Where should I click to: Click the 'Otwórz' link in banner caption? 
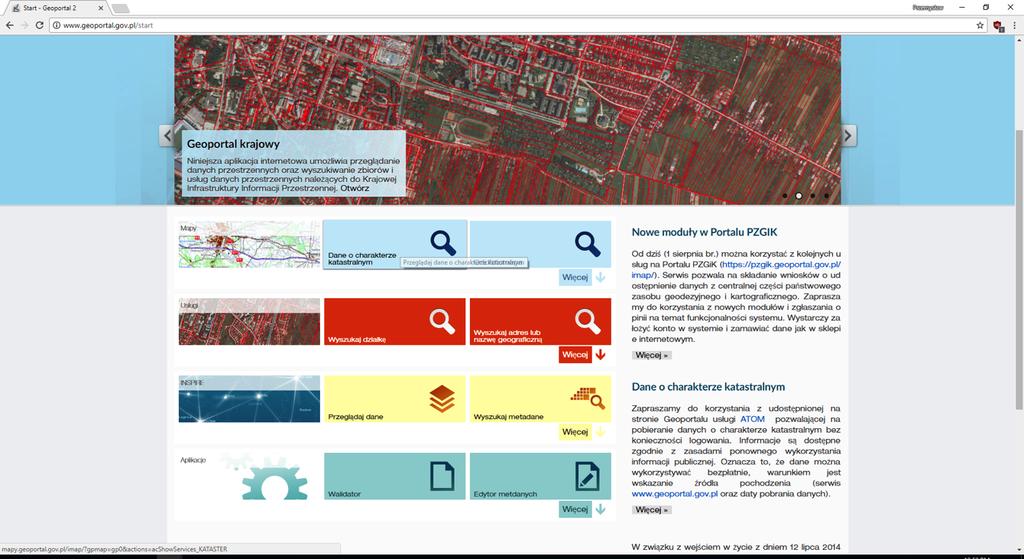[355, 187]
